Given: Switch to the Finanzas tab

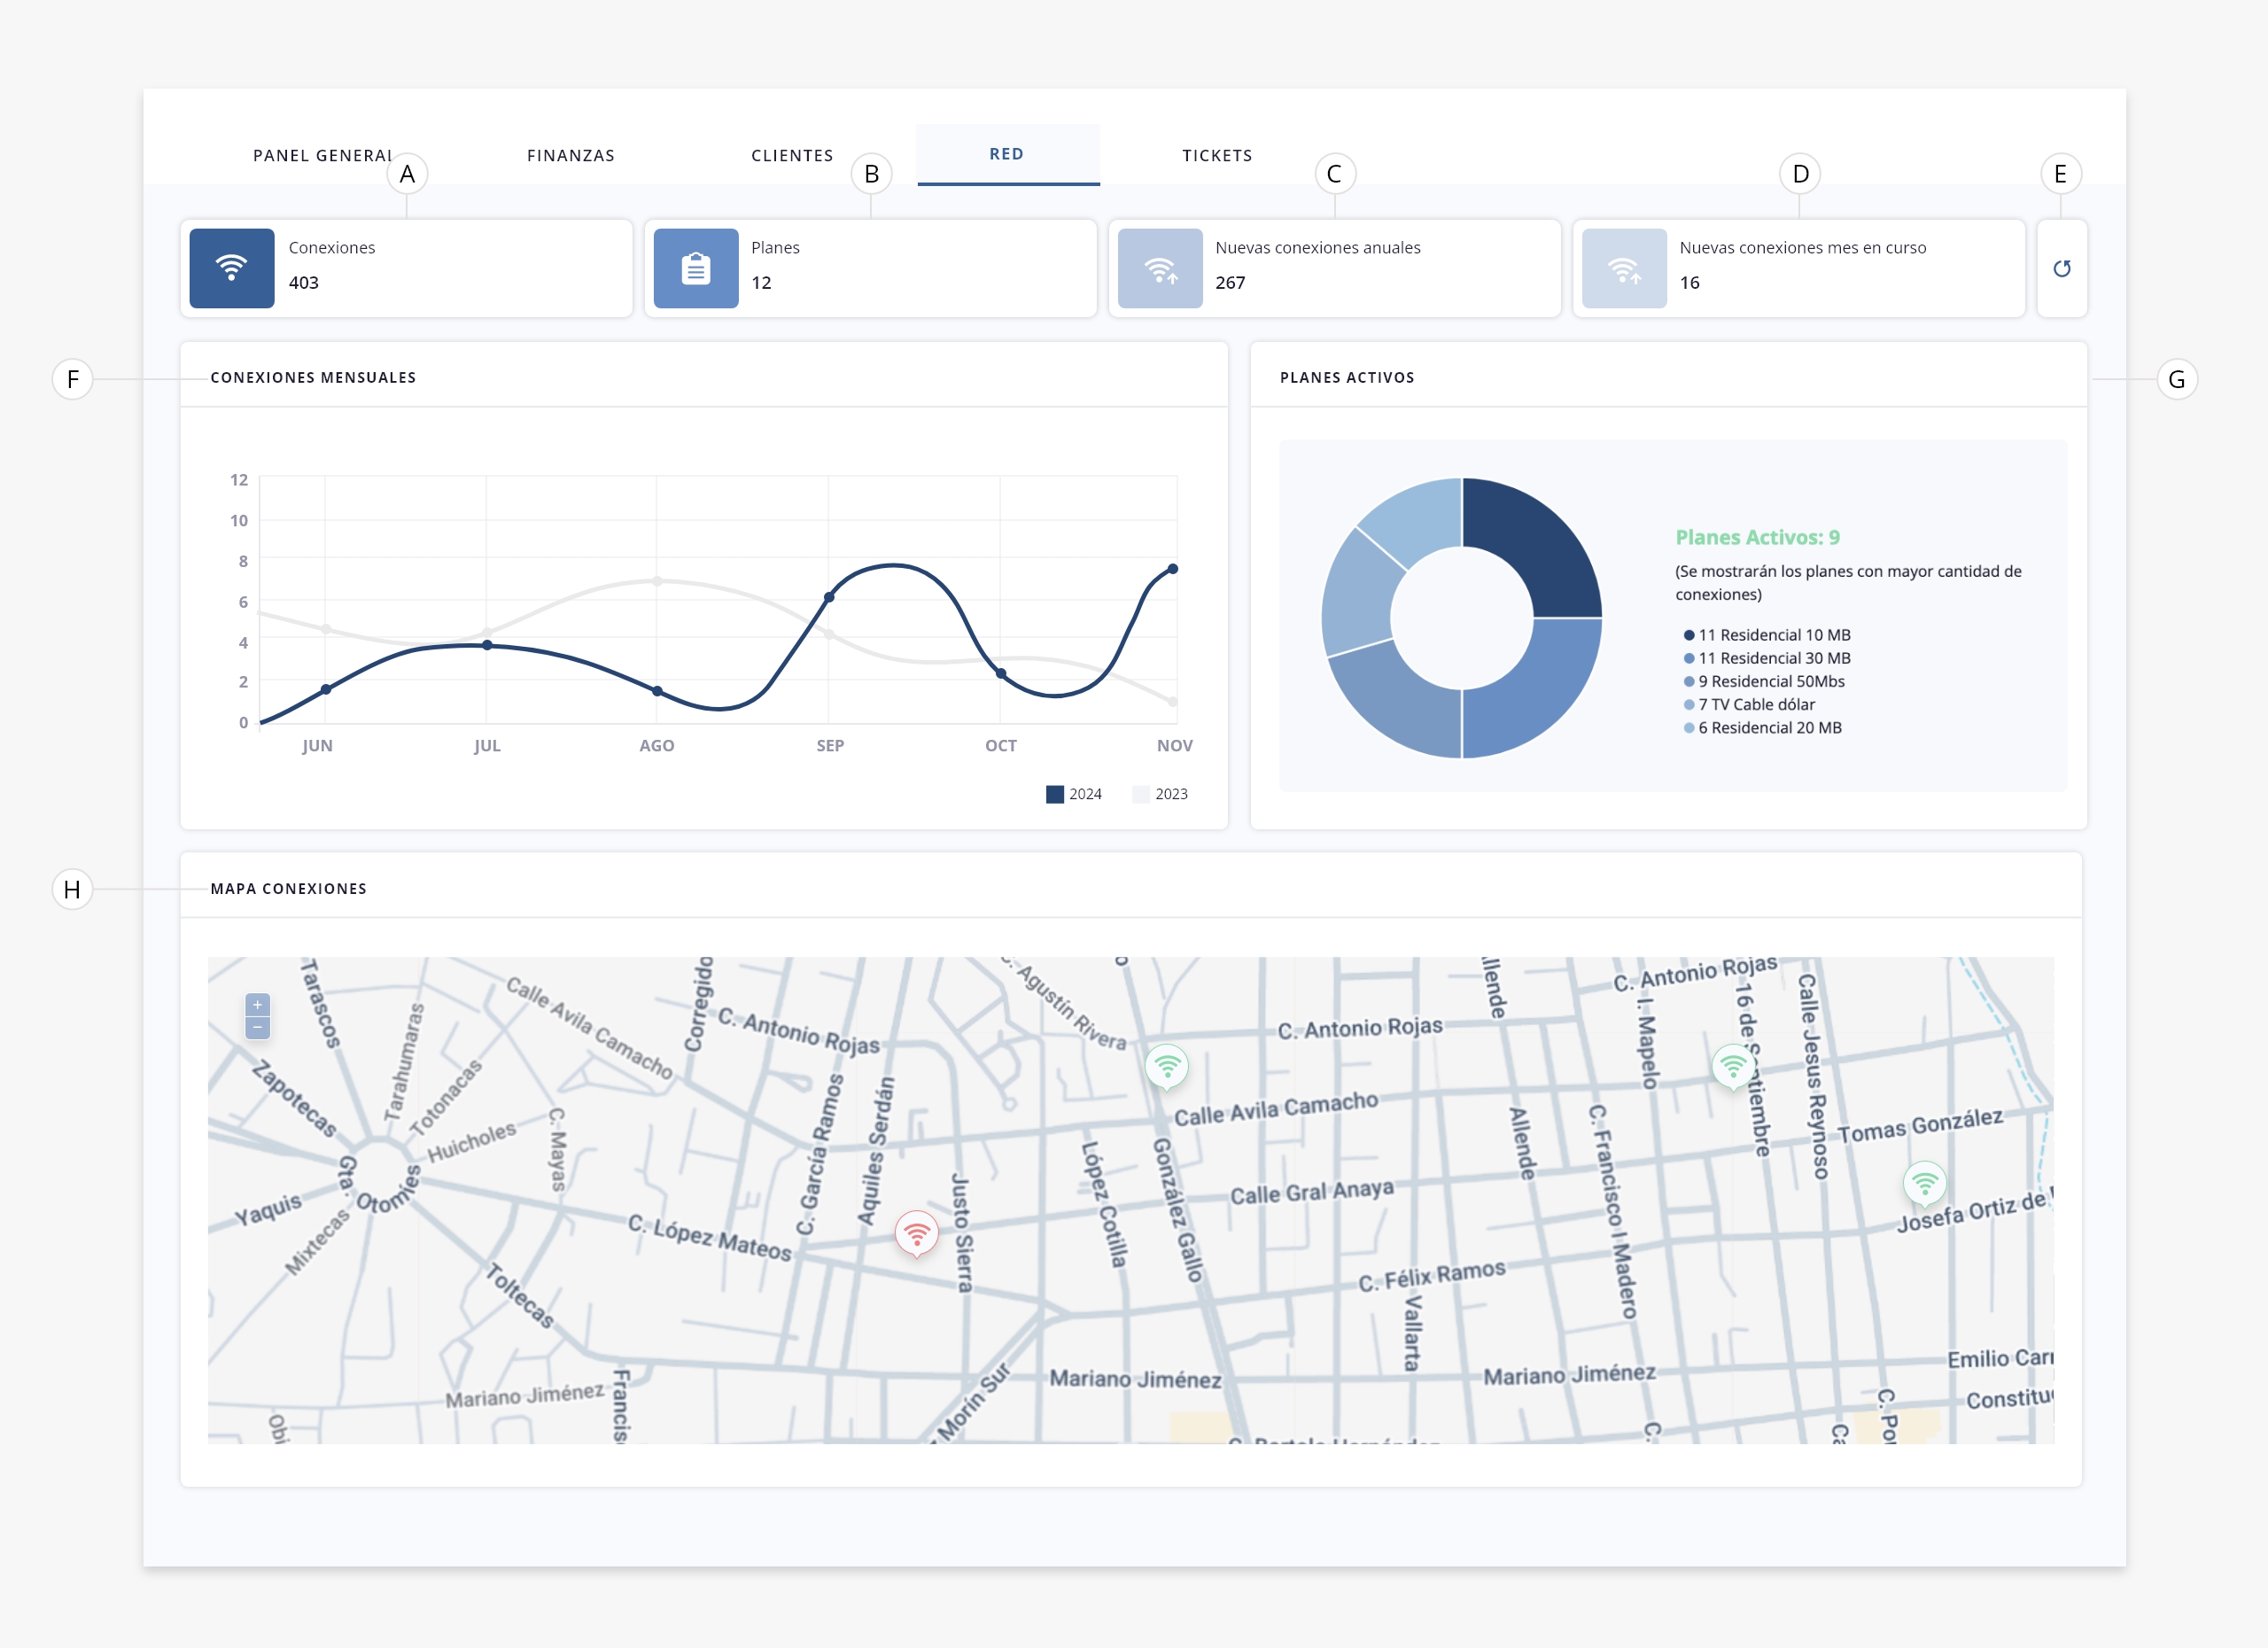Looking at the screenshot, I should click(x=570, y=155).
